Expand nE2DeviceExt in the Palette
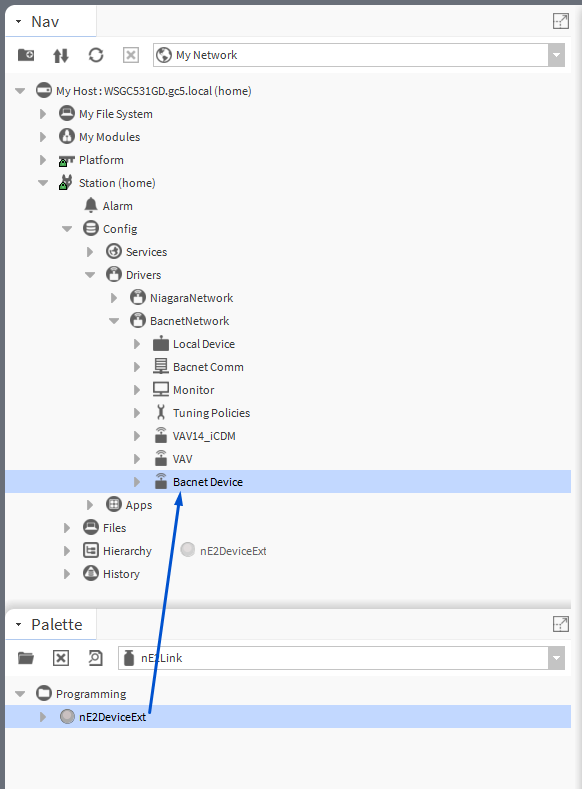The width and height of the screenshot is (582, 789). coord(43,717)
